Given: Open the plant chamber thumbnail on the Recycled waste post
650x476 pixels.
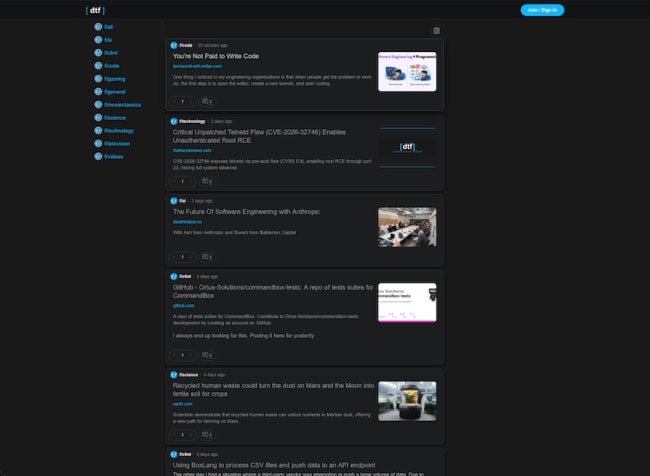Looking at the screenshot, I should (x=407, y=401).
